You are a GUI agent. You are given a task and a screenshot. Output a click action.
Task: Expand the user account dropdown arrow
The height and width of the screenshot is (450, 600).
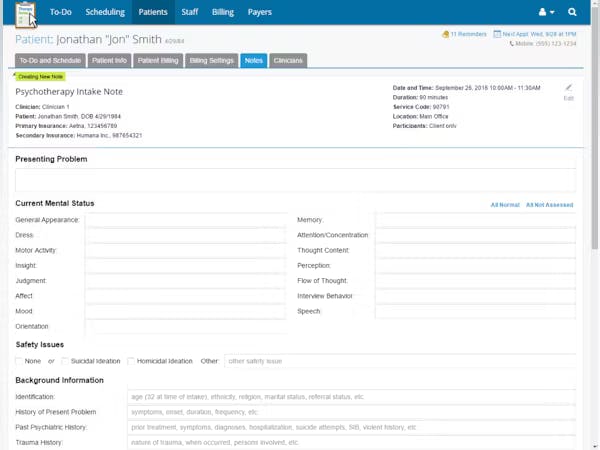[x=552, y=12]
